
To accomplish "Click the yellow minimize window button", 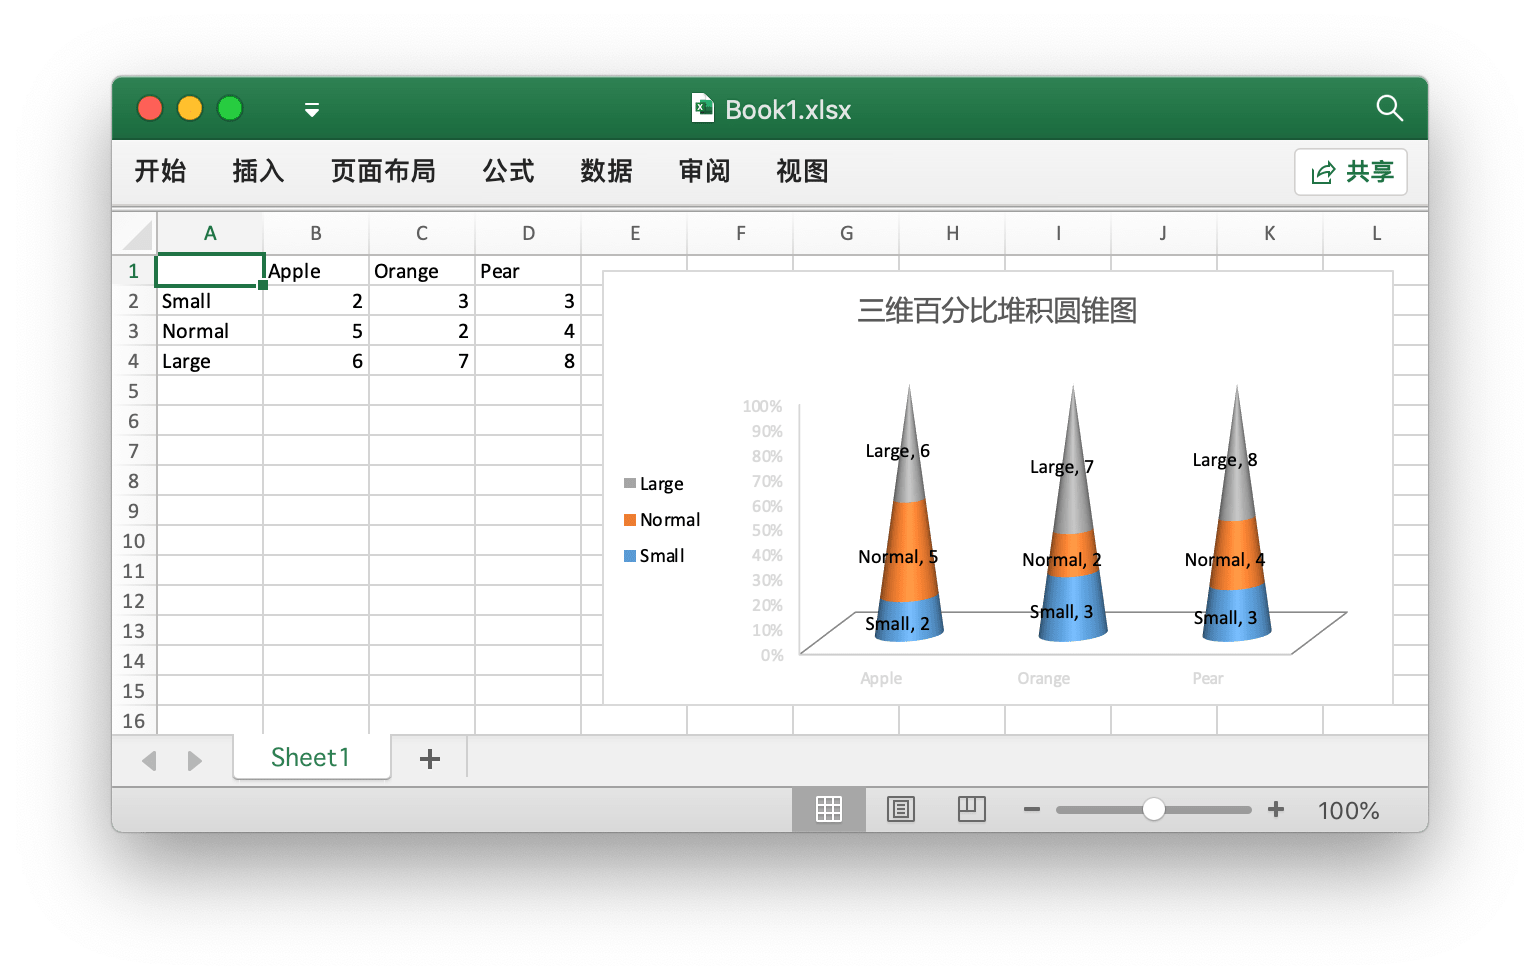I will [x=190, y=108].
